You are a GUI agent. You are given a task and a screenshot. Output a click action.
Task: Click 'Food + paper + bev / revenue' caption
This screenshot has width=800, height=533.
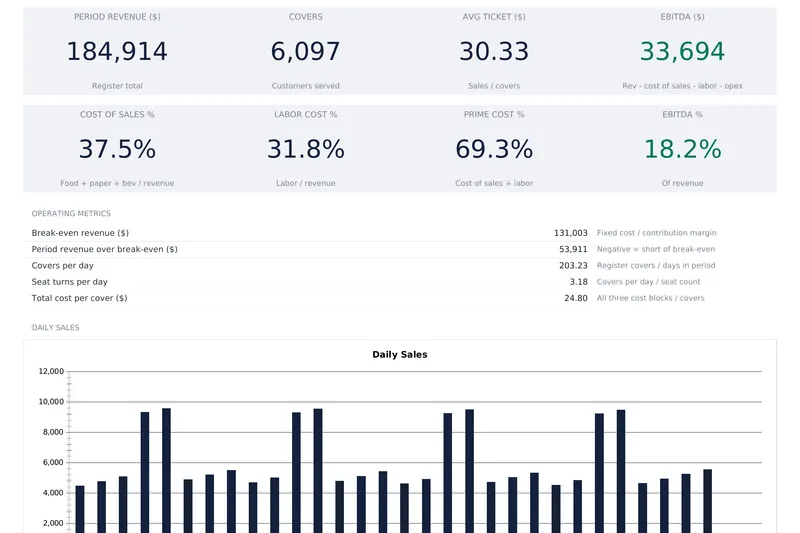pyautogui.click(x=117, y=183)
